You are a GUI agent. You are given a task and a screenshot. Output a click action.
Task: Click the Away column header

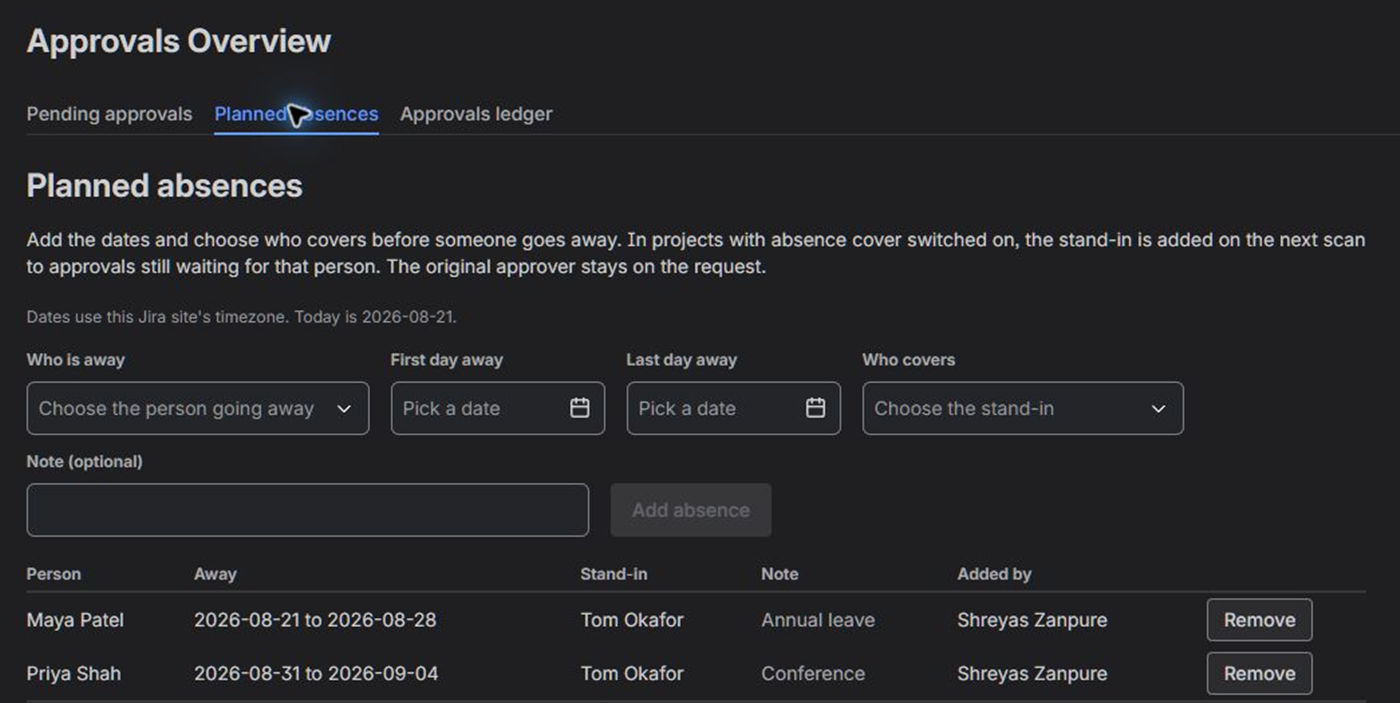pyautogui.click(x=215, y=574)
